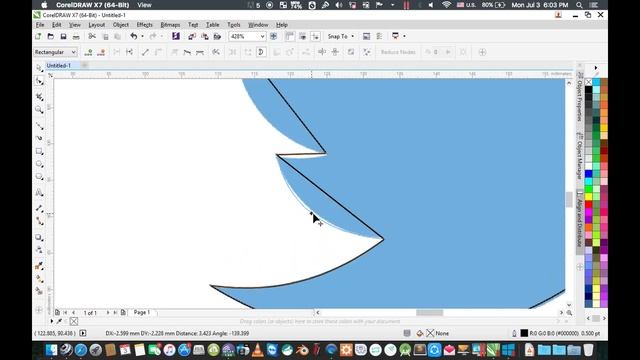Image resolution: width=640 pixels, height=360 pixels.
Task: Click the Add Nodes icon
Action: (89, 52)
